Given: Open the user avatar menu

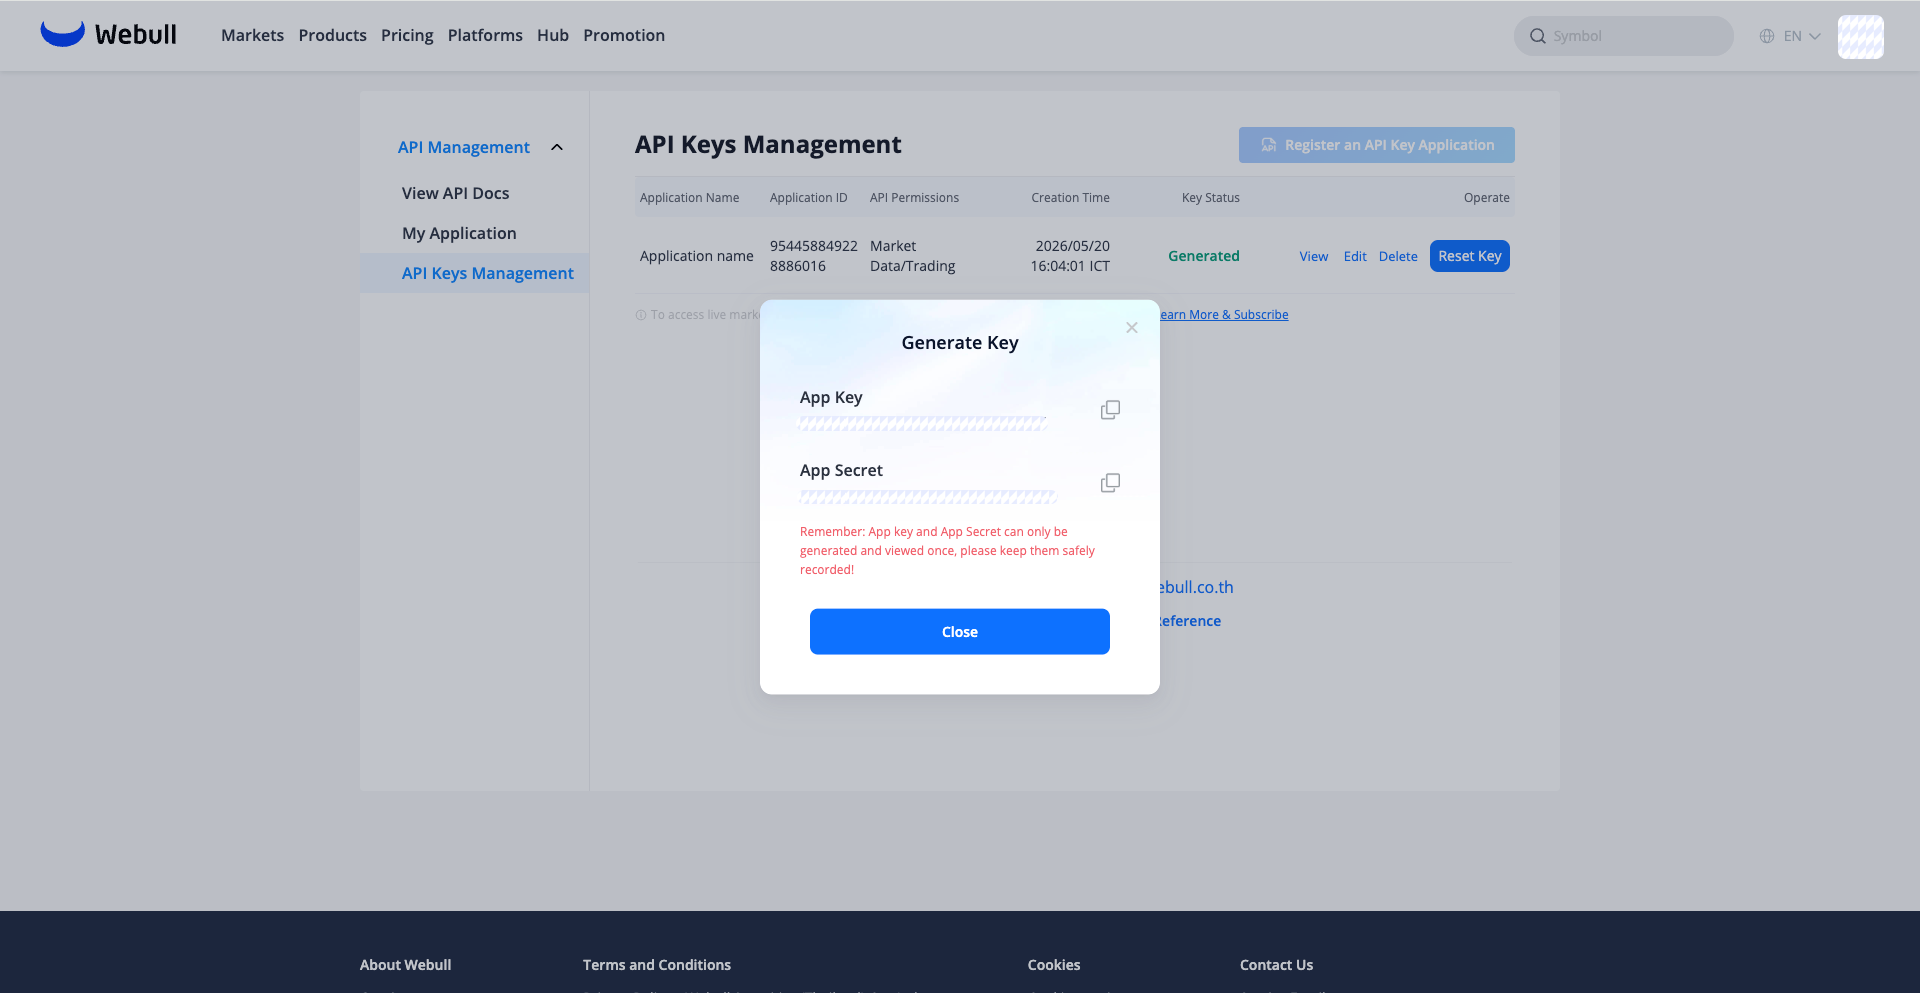Looking at the screenshot, I should 1861,37.
